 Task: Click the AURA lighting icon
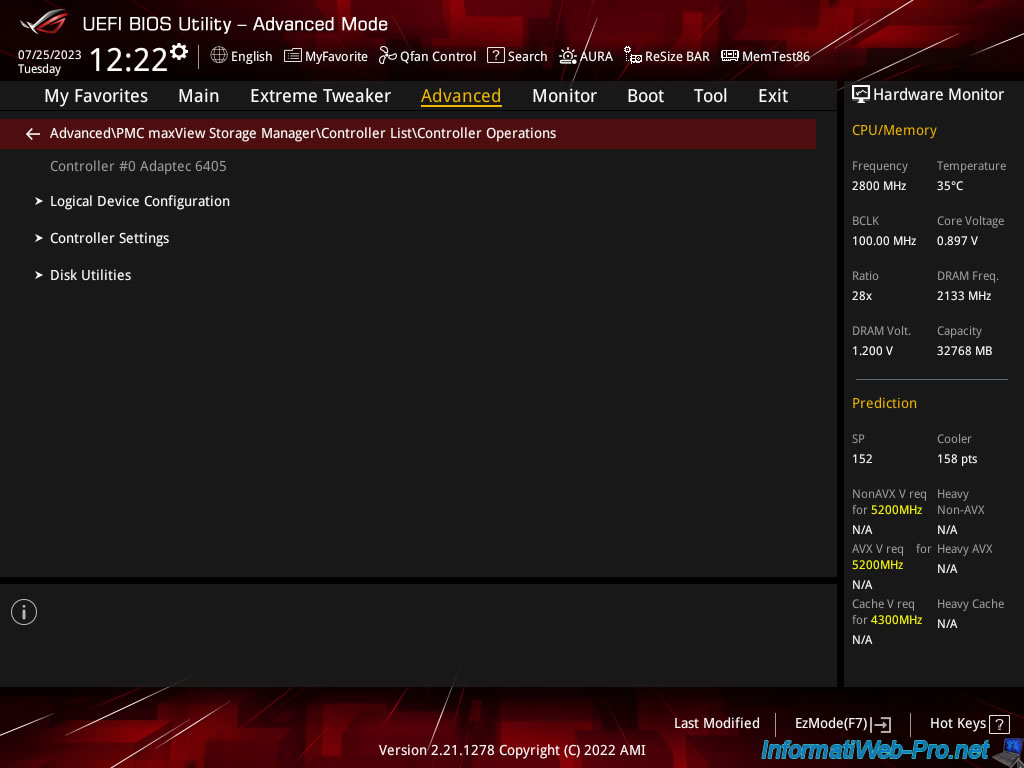coord(568,56)
